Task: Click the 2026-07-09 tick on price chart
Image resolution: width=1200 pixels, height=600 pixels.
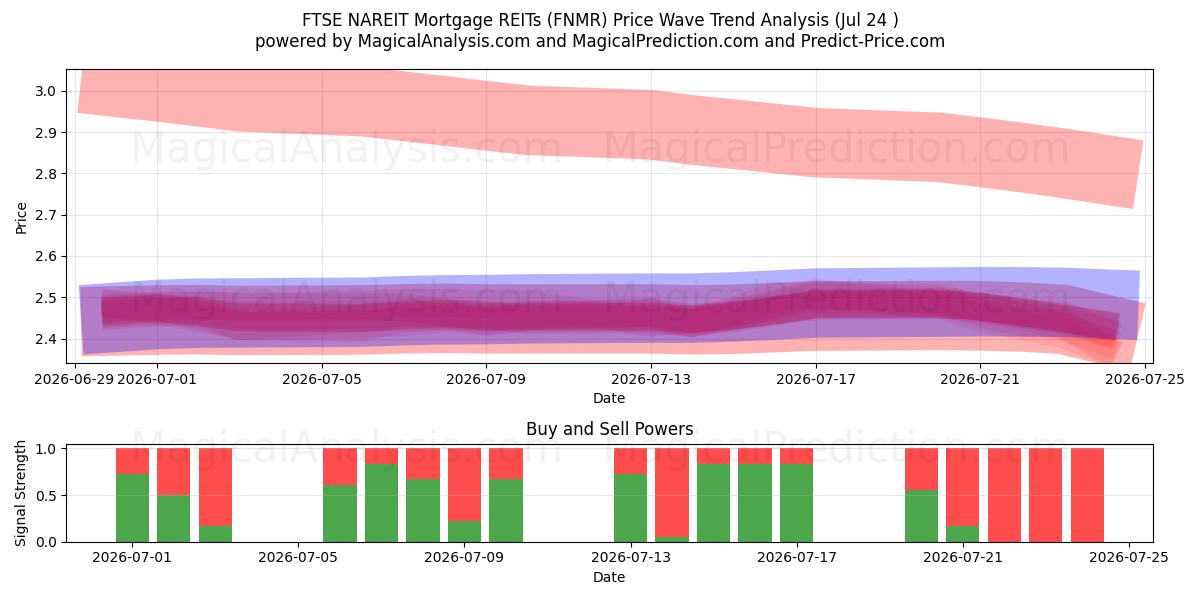Action: (486, 379)
